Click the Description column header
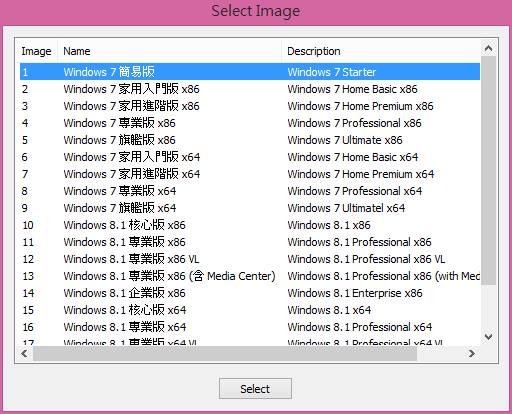This screenshot has height=414, width=512. [381, 51]
